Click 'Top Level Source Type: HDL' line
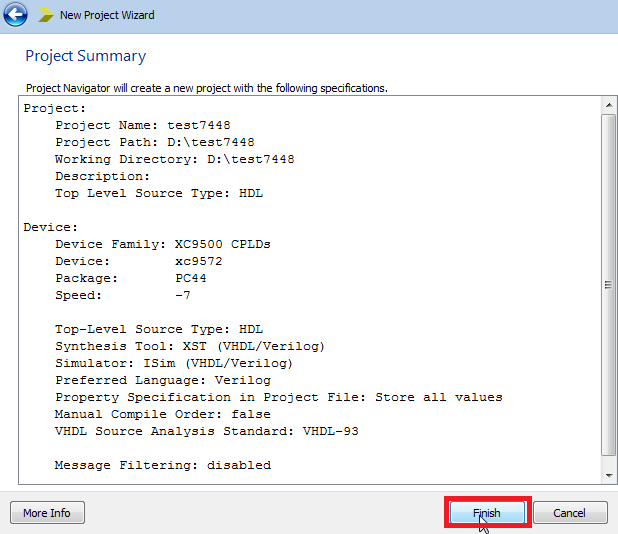The image size is (618, 534). click(x=159, y=193)
